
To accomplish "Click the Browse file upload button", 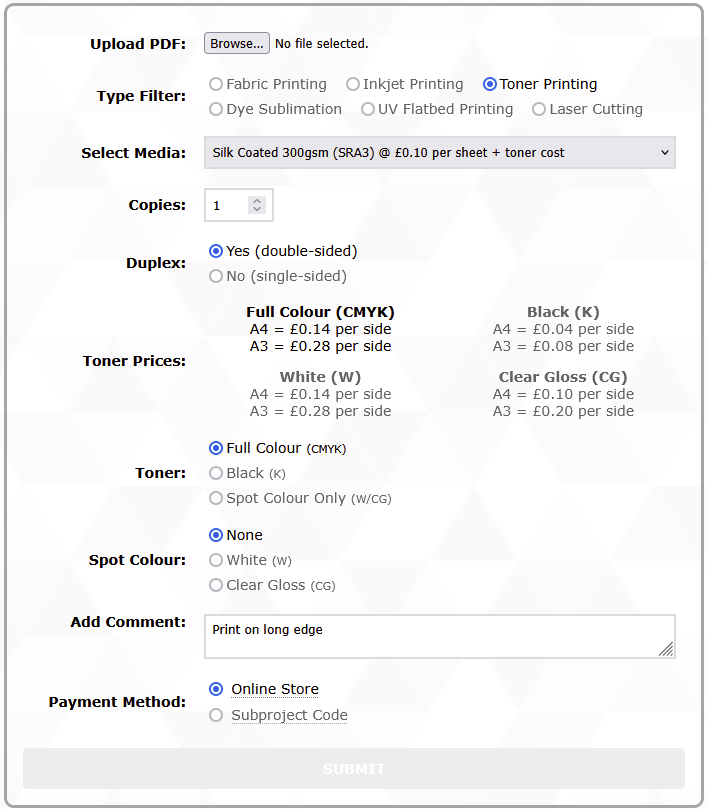I will coord(237,43).
